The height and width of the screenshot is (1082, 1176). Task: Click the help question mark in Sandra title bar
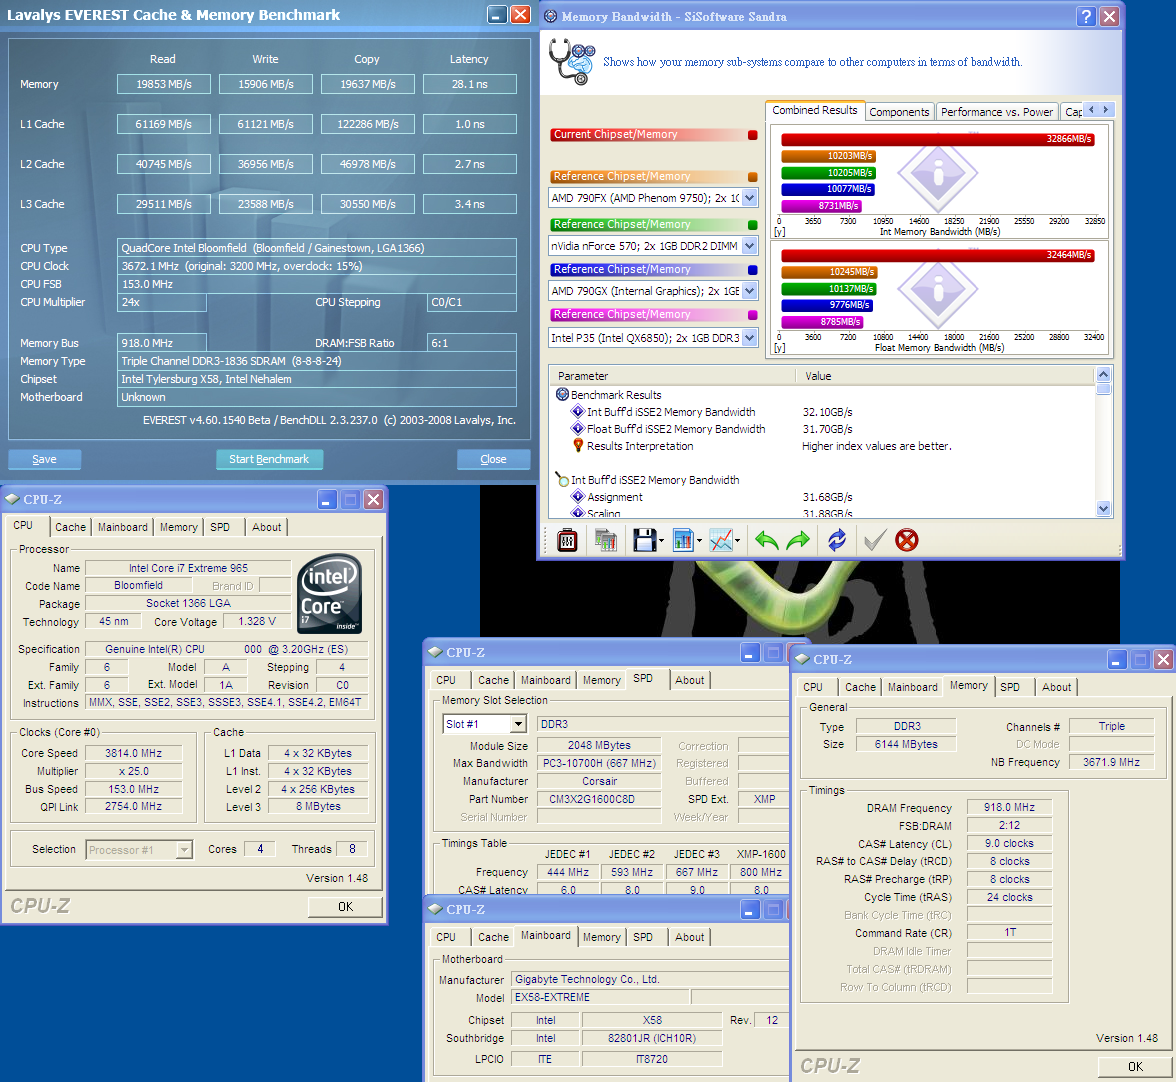click(x=1086, y=16)
